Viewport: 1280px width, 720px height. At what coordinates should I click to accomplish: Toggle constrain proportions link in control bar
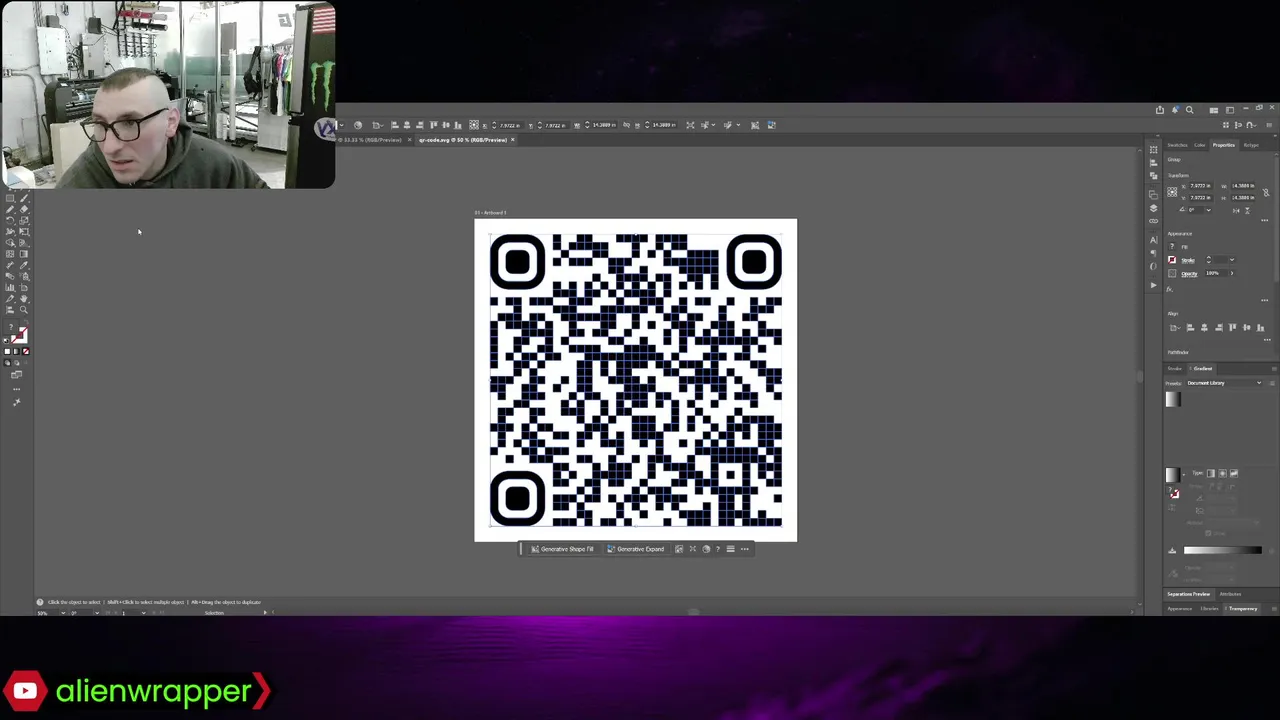tap(627, 125)
